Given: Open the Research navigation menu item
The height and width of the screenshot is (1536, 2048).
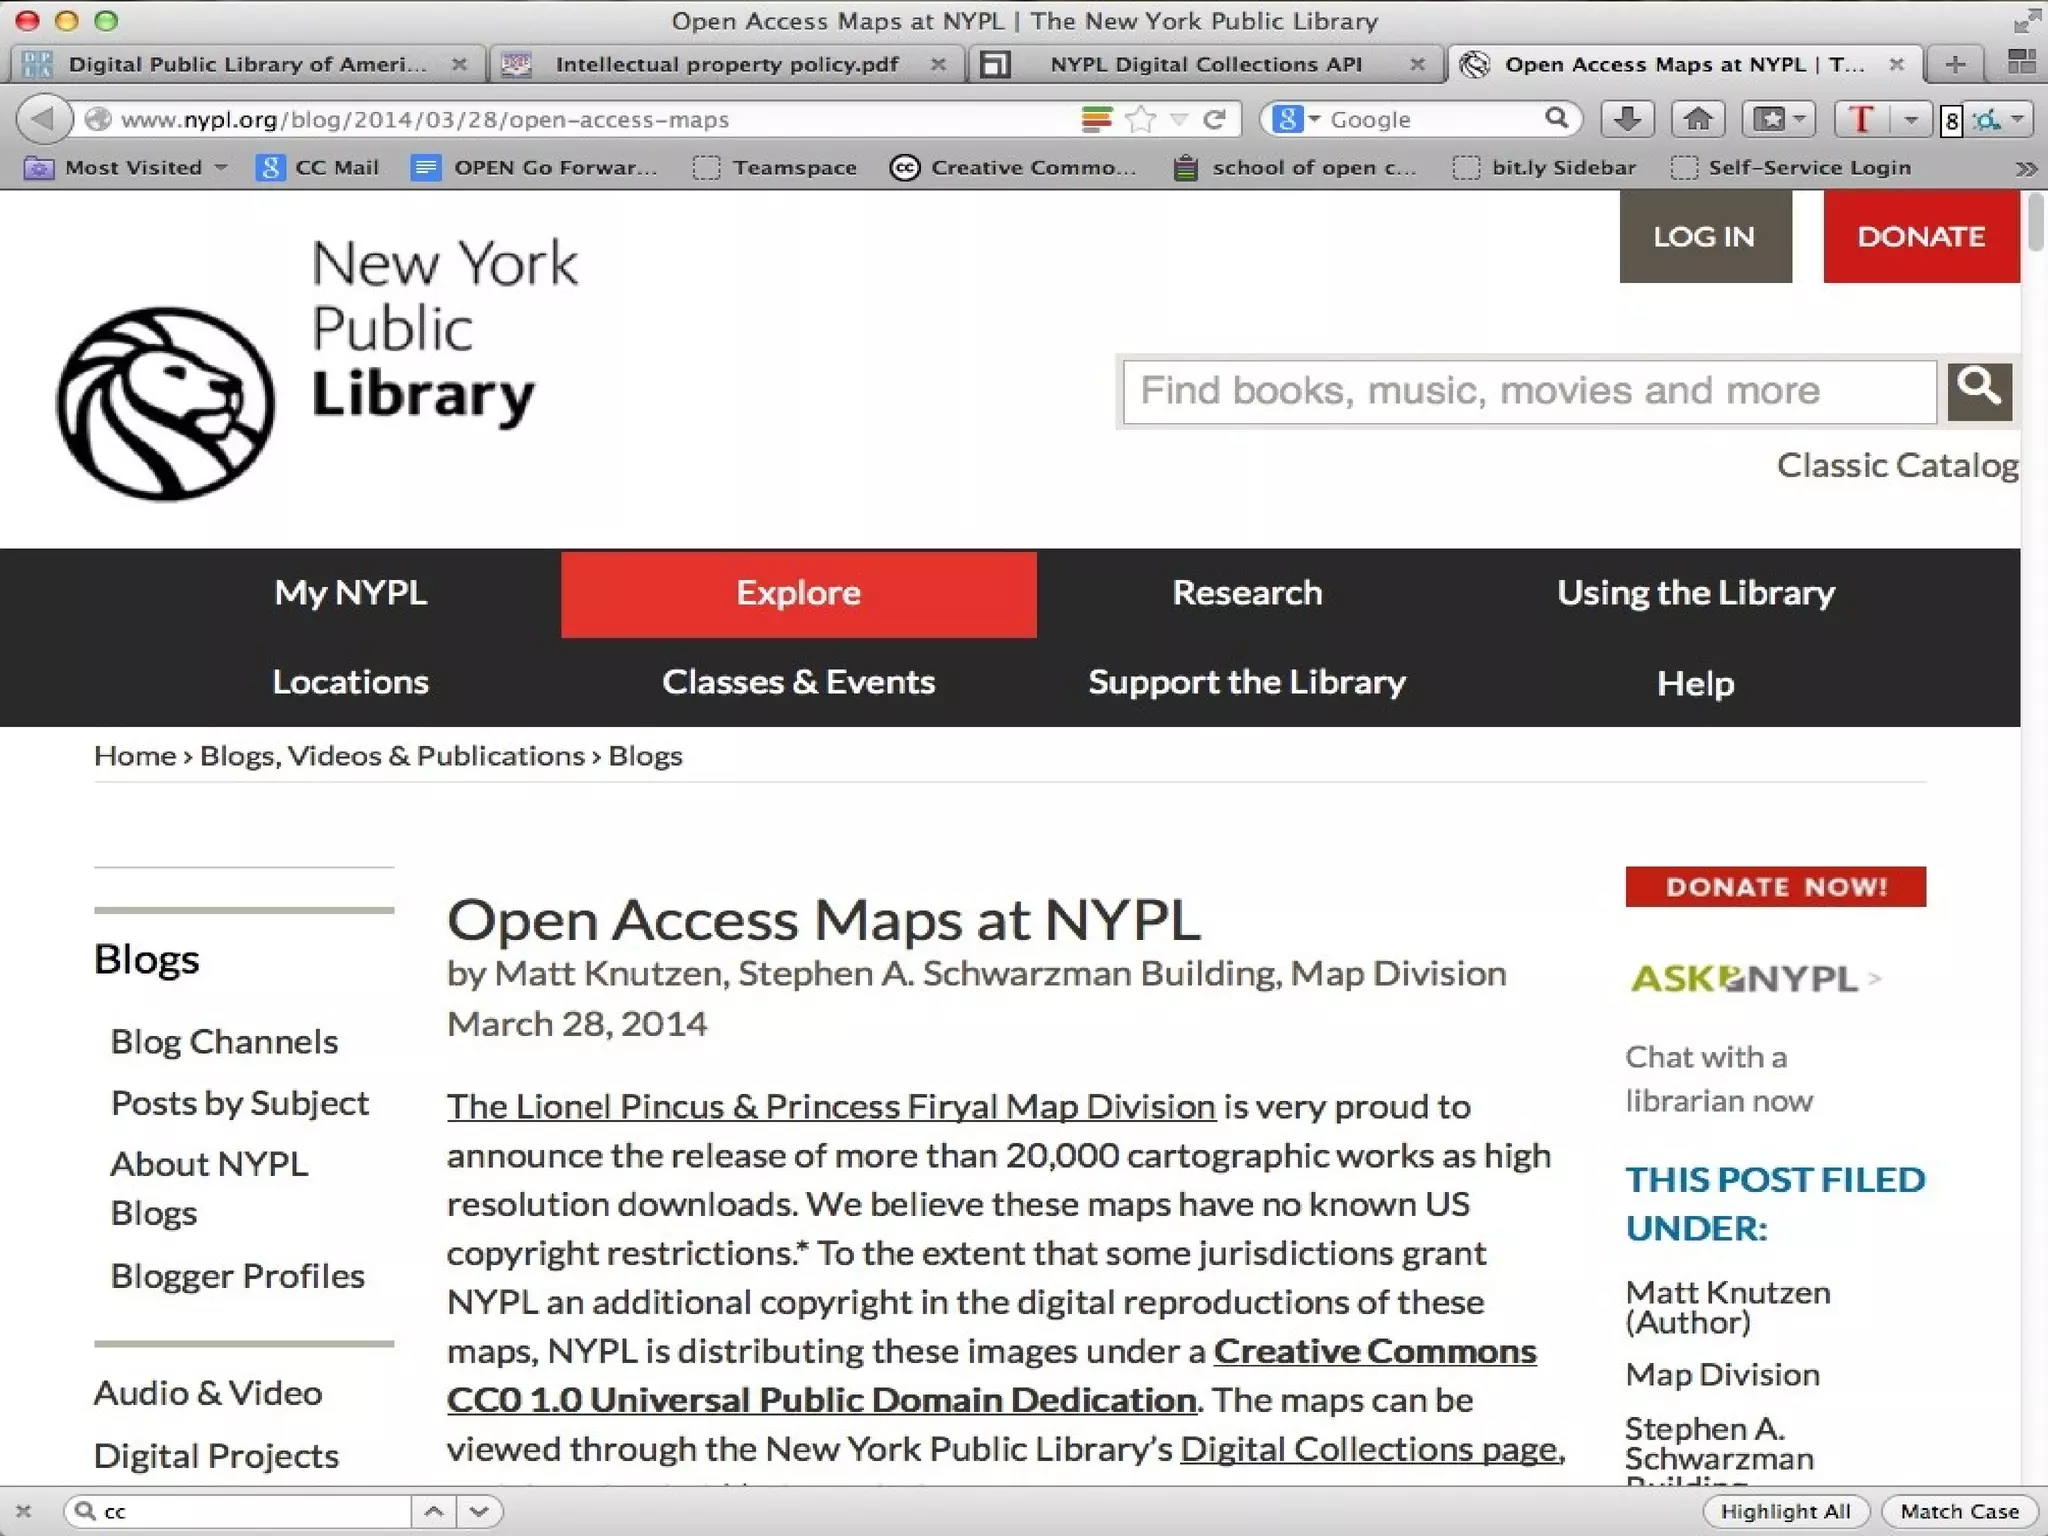Looking at the screenshot, I should (x=1247, y=593).
